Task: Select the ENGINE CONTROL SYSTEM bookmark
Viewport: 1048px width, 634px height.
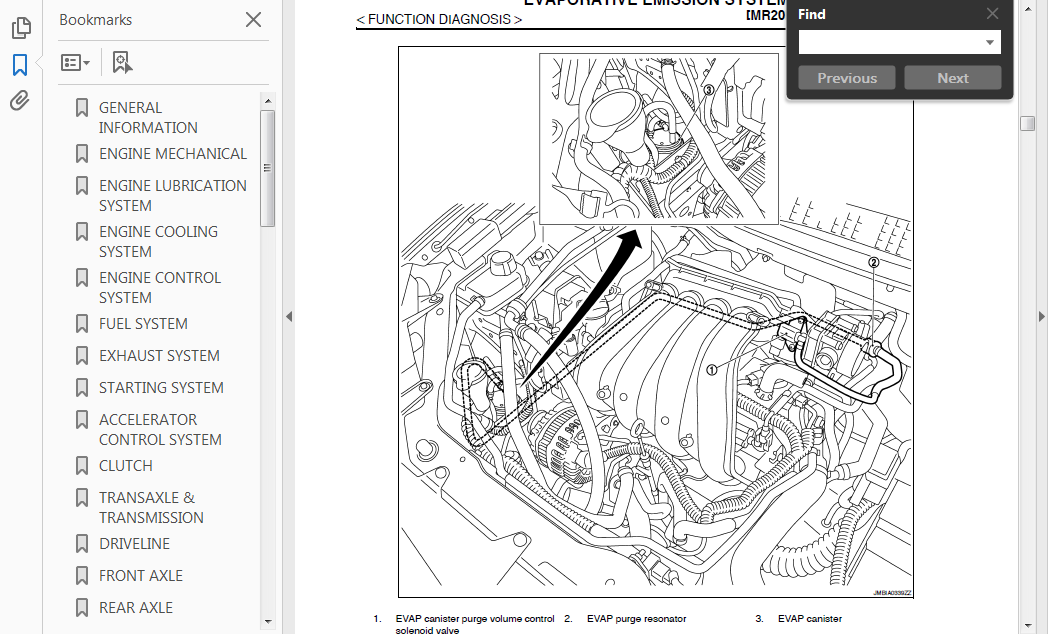Action: point(160,288)
